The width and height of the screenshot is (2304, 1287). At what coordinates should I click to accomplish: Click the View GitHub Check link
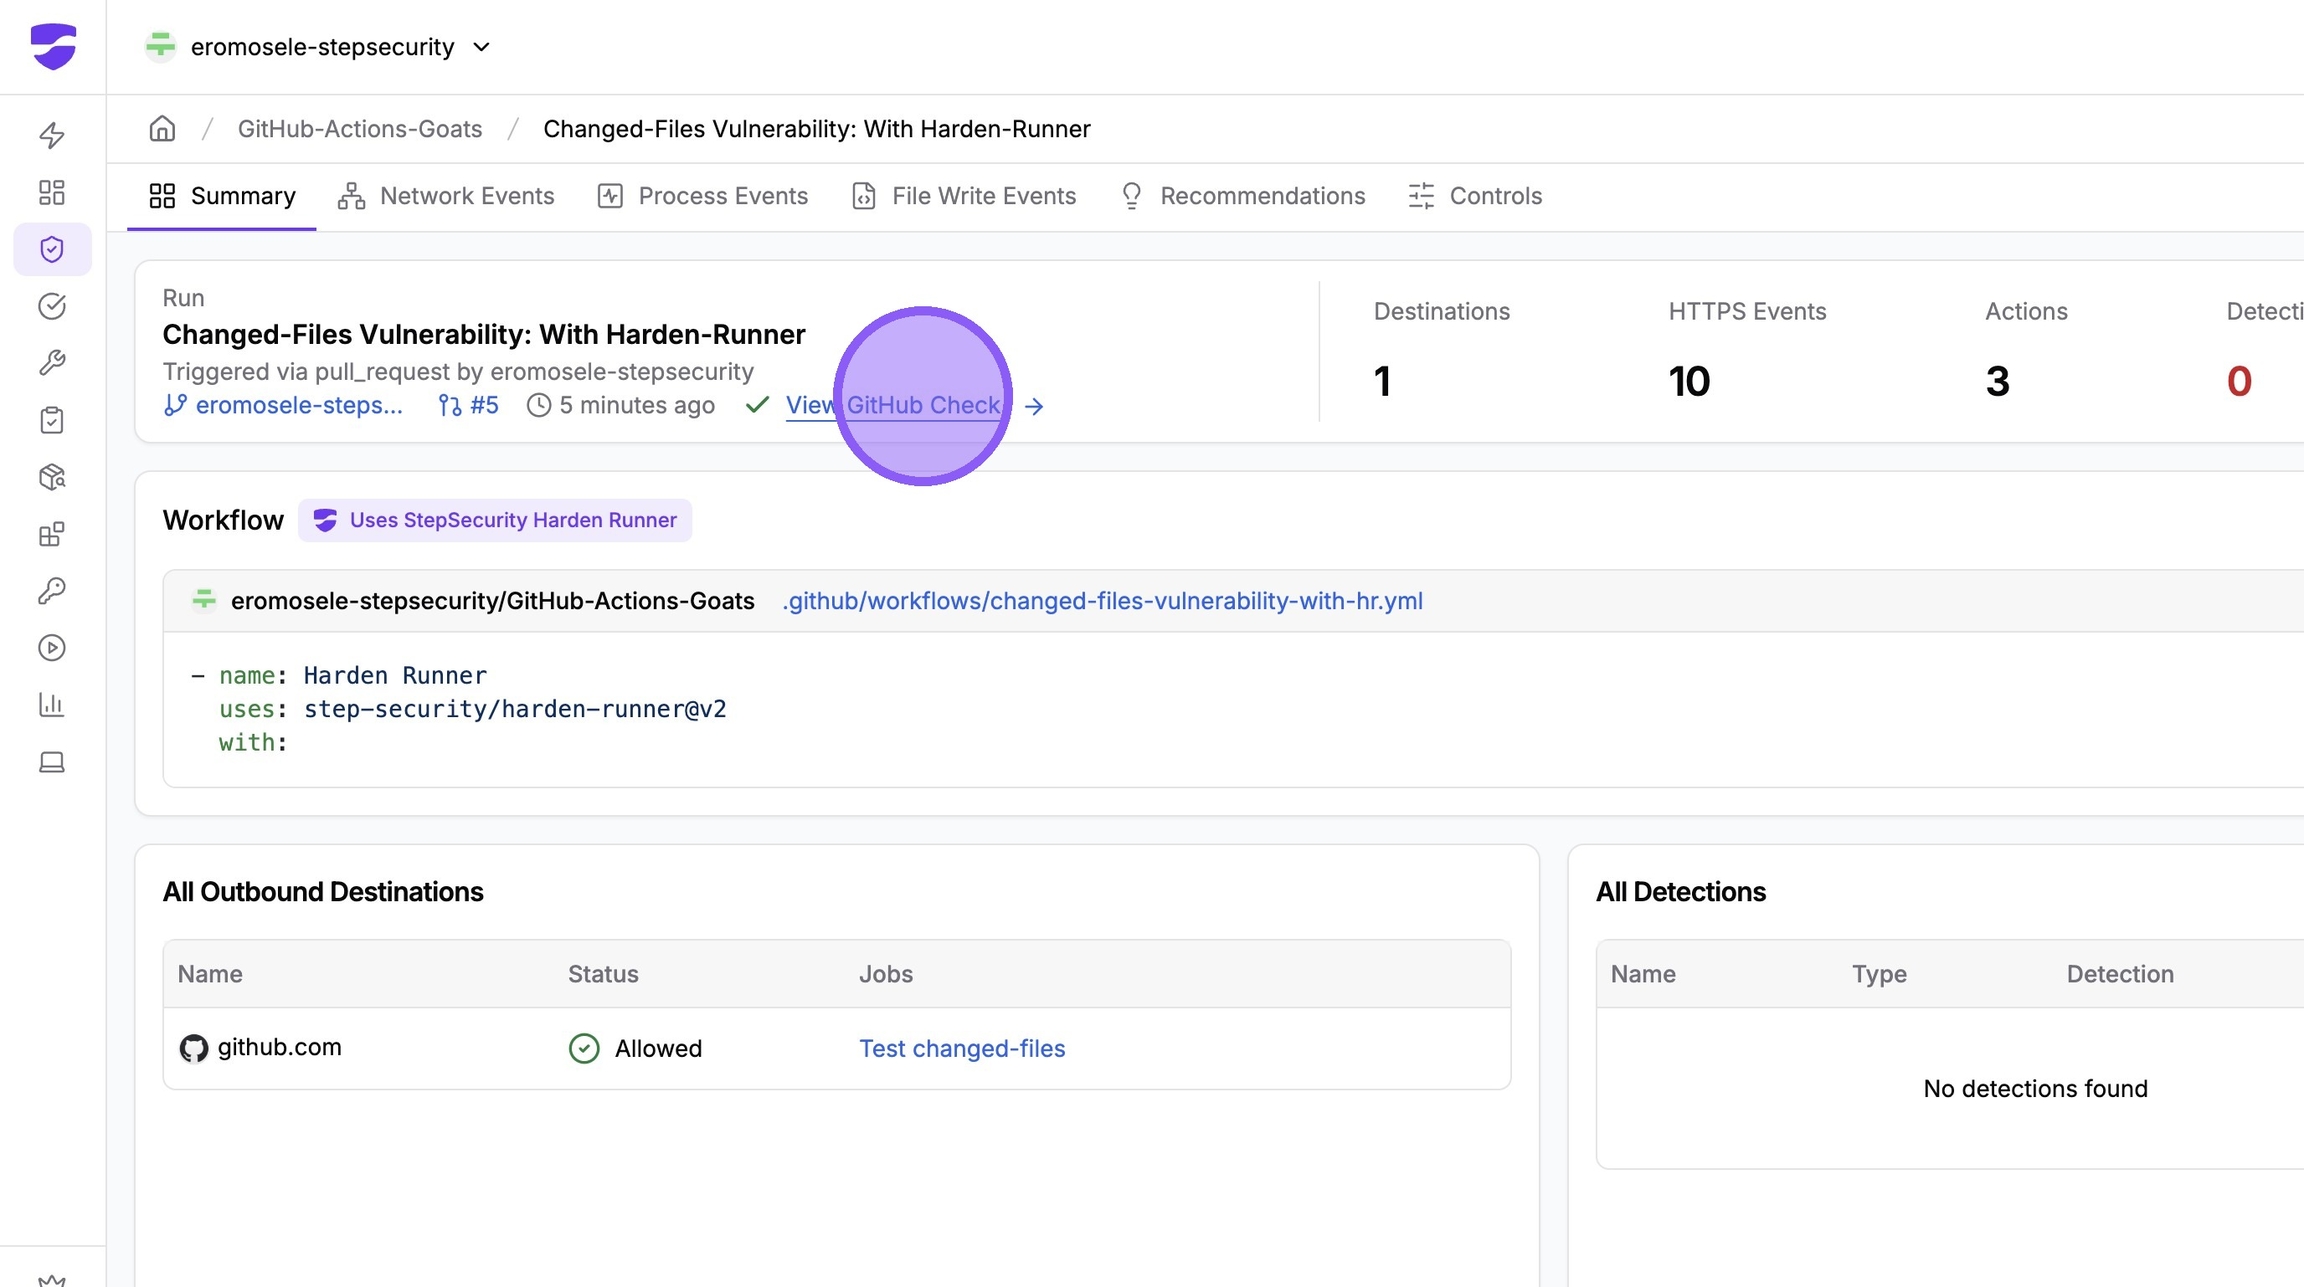coord(893,405)
